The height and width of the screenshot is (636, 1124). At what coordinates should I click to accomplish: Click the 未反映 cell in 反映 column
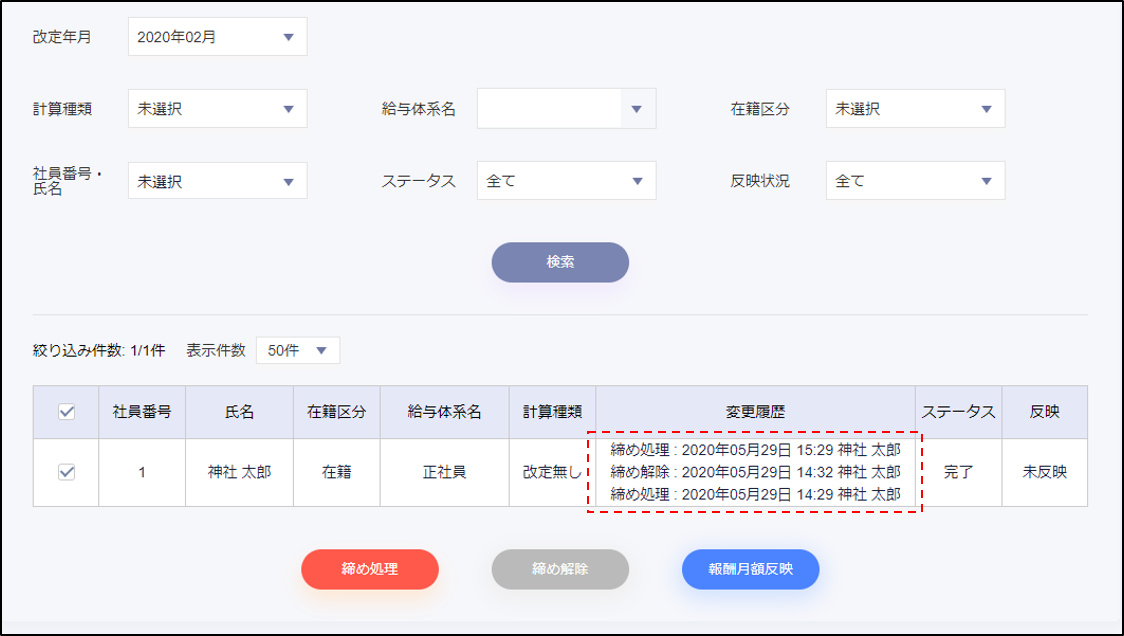point(1044,472)
